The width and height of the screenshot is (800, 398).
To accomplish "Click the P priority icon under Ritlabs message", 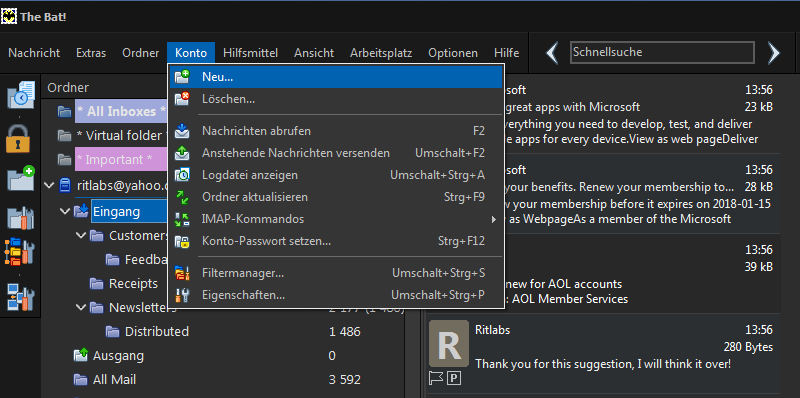I will [454, 378].
